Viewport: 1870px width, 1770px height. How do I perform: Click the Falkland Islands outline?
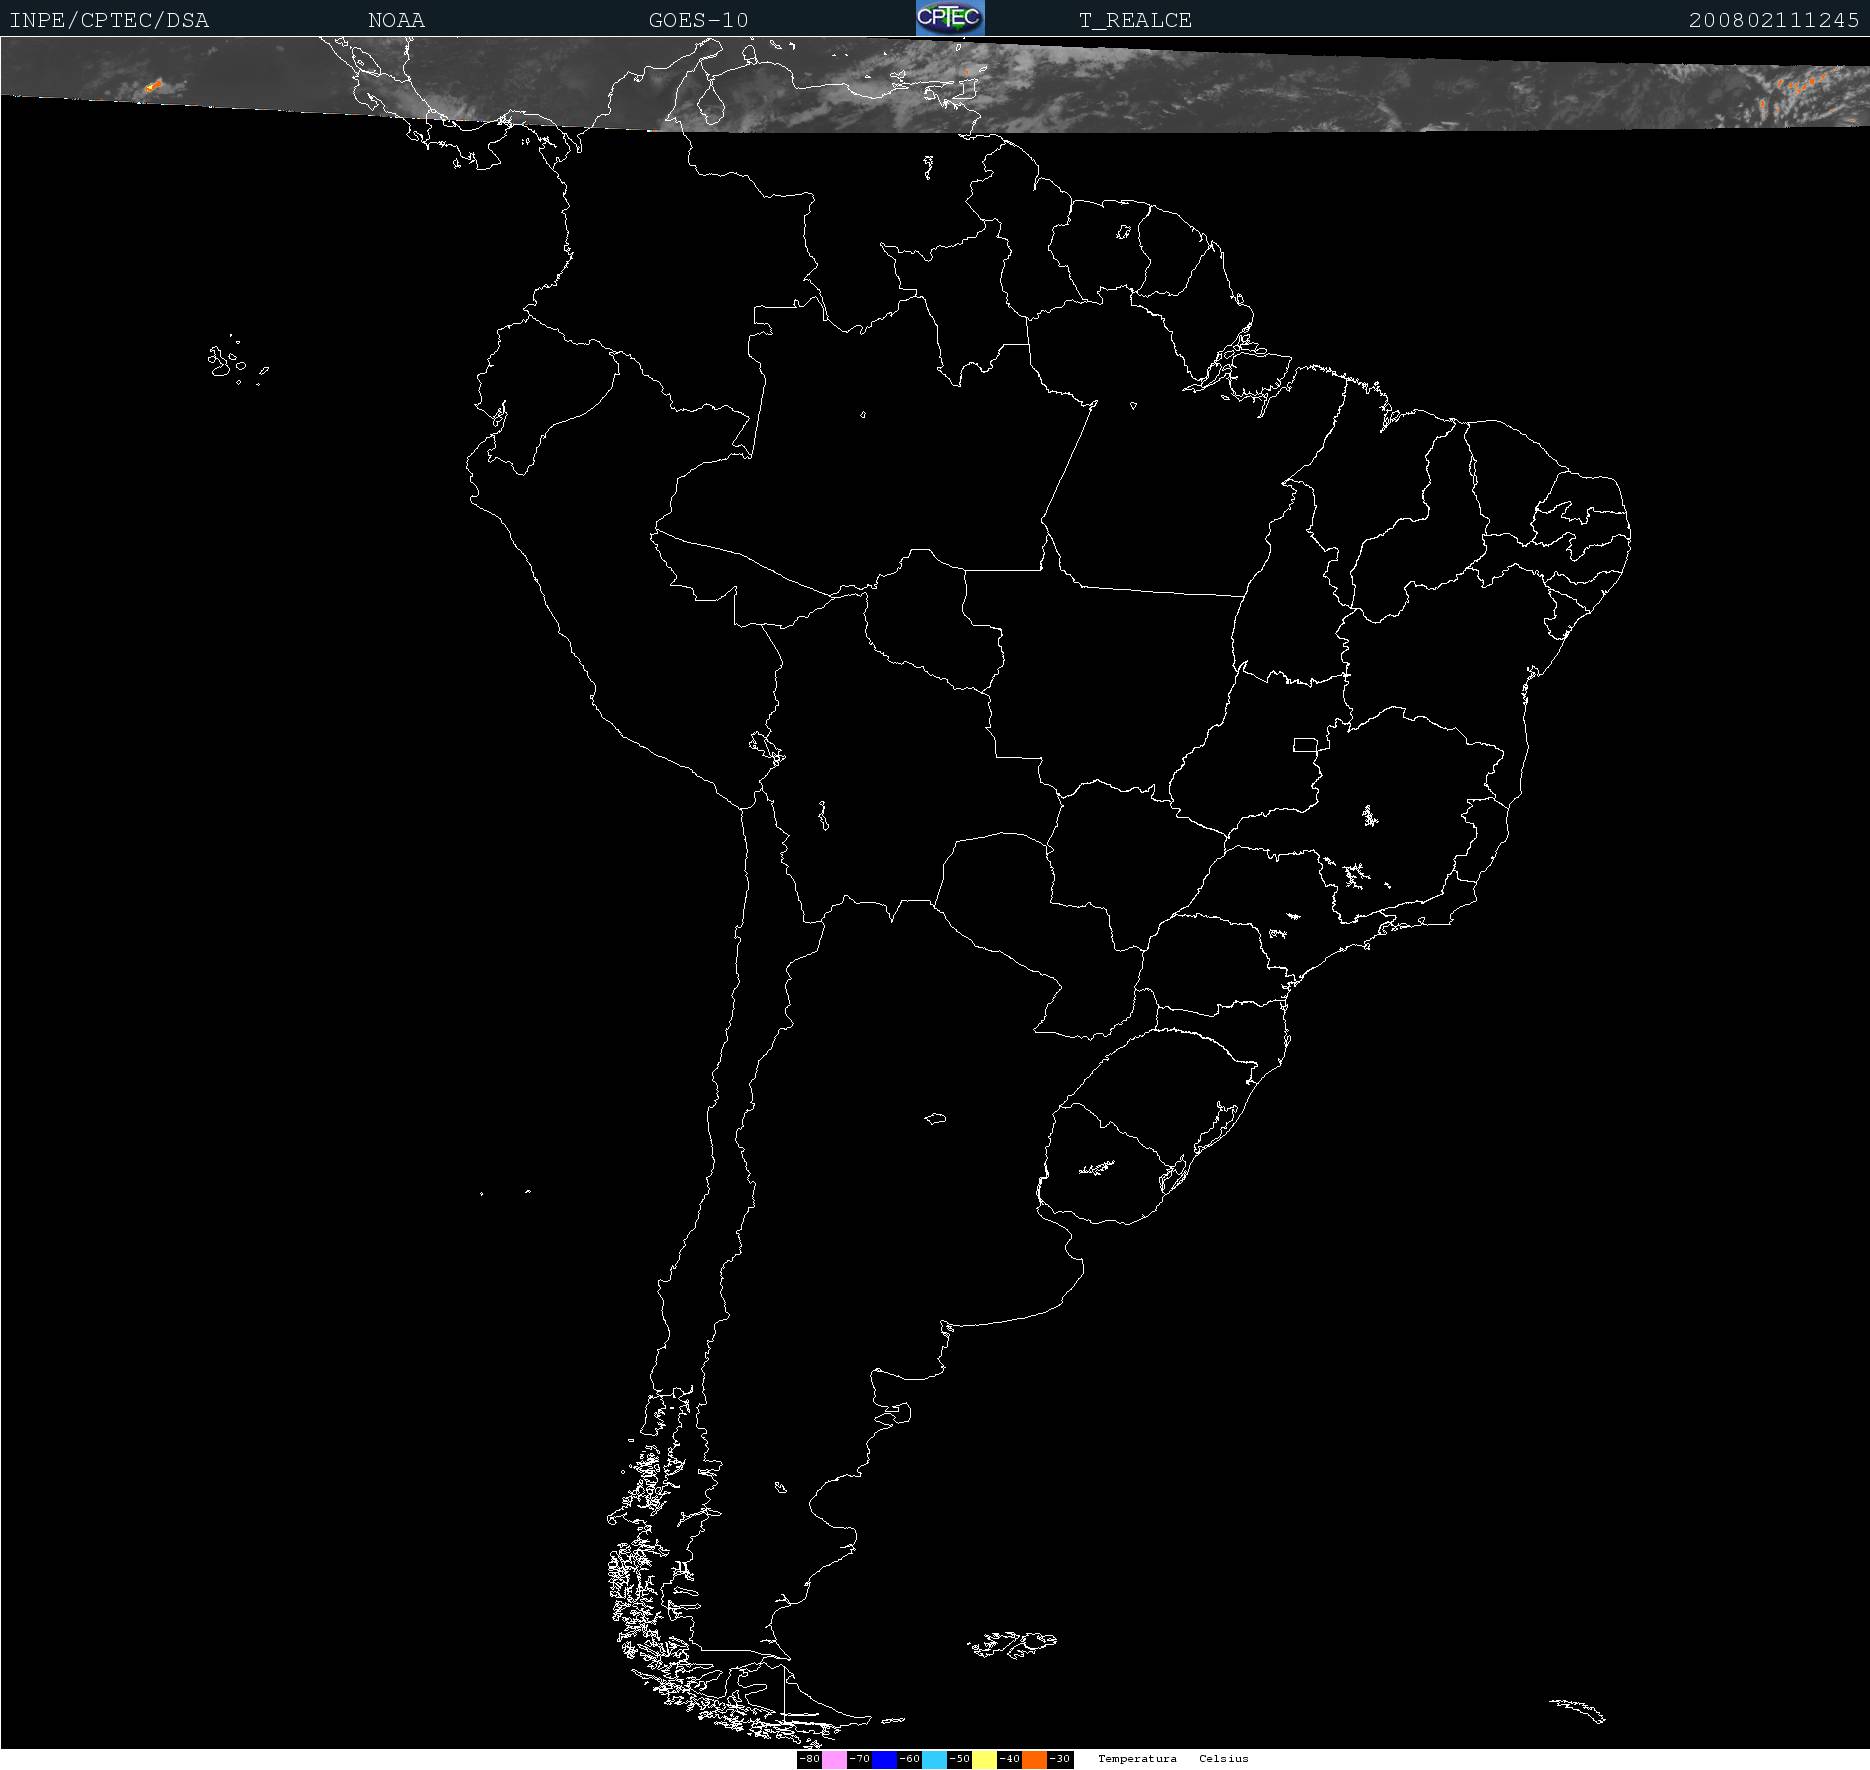coord(1012,1643)
